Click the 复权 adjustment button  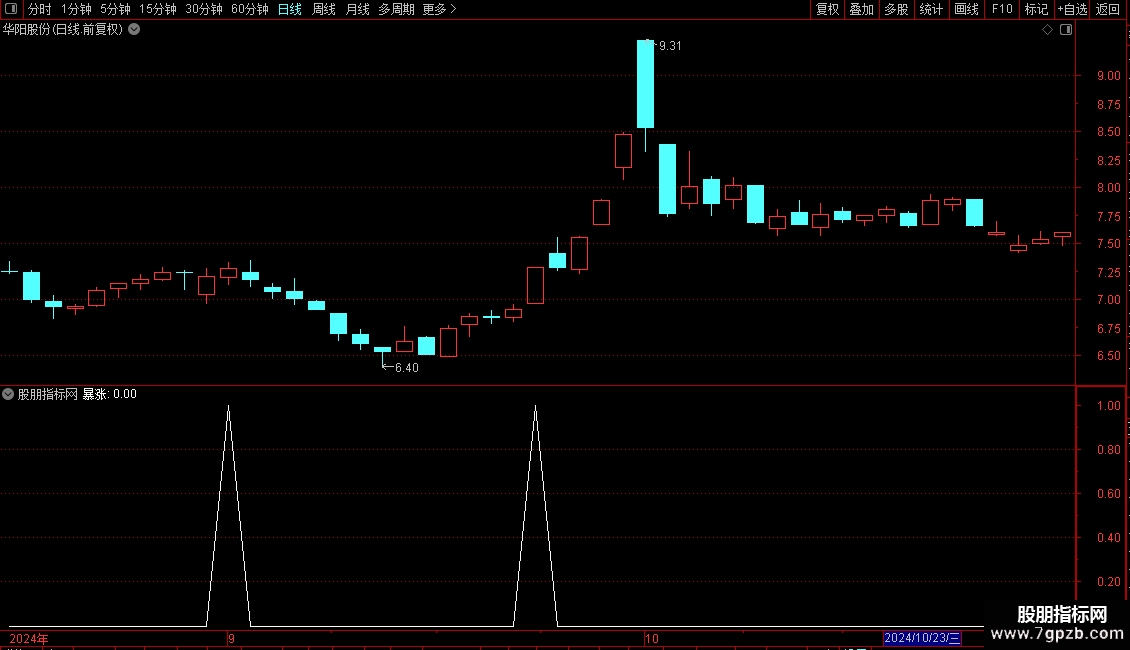(x=827, y=9)
